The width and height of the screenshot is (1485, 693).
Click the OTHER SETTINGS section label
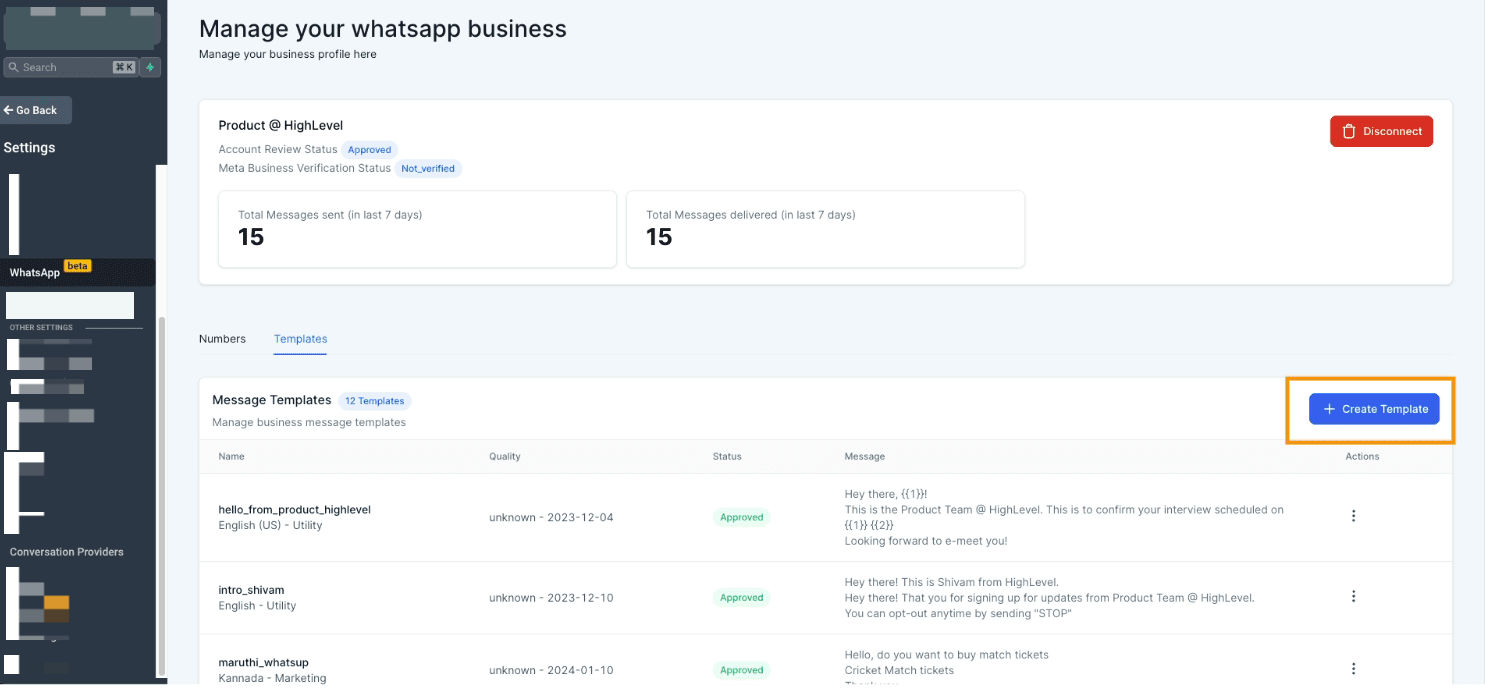pyautogui.click(x=41, y=327)
